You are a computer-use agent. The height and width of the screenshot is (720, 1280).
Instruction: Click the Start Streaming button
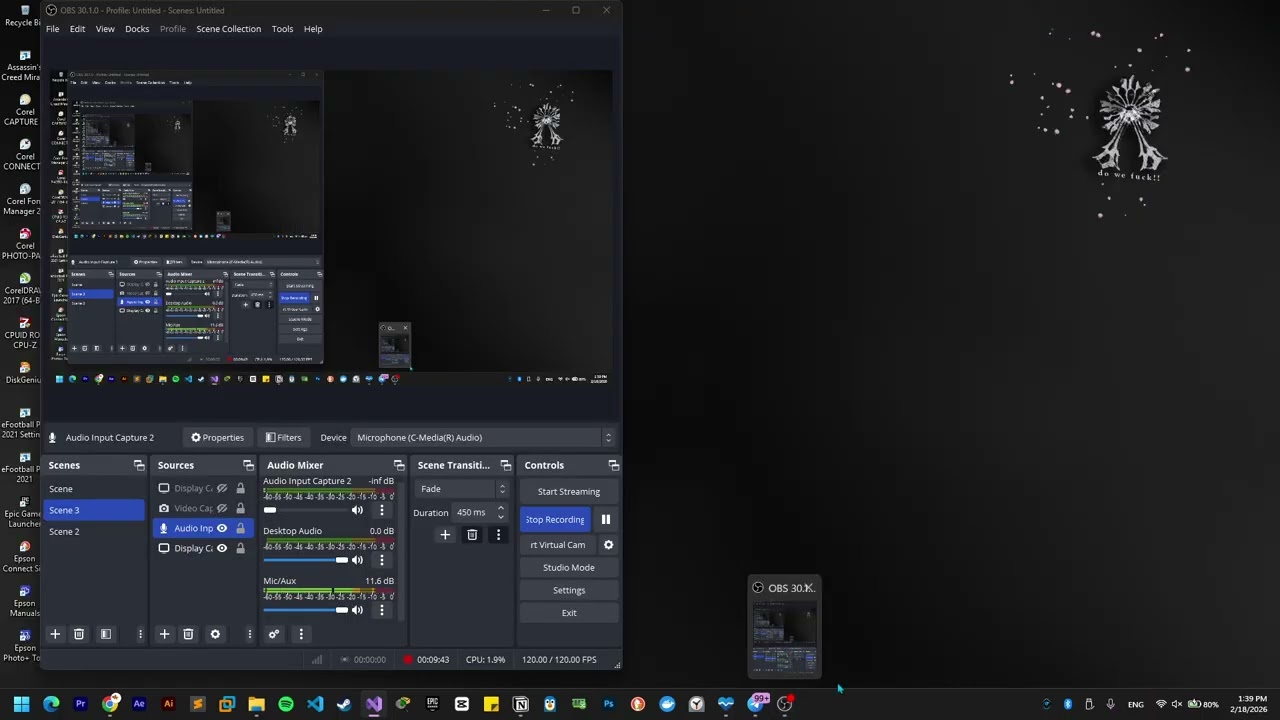pyautogui.click(x=569, y=492)
